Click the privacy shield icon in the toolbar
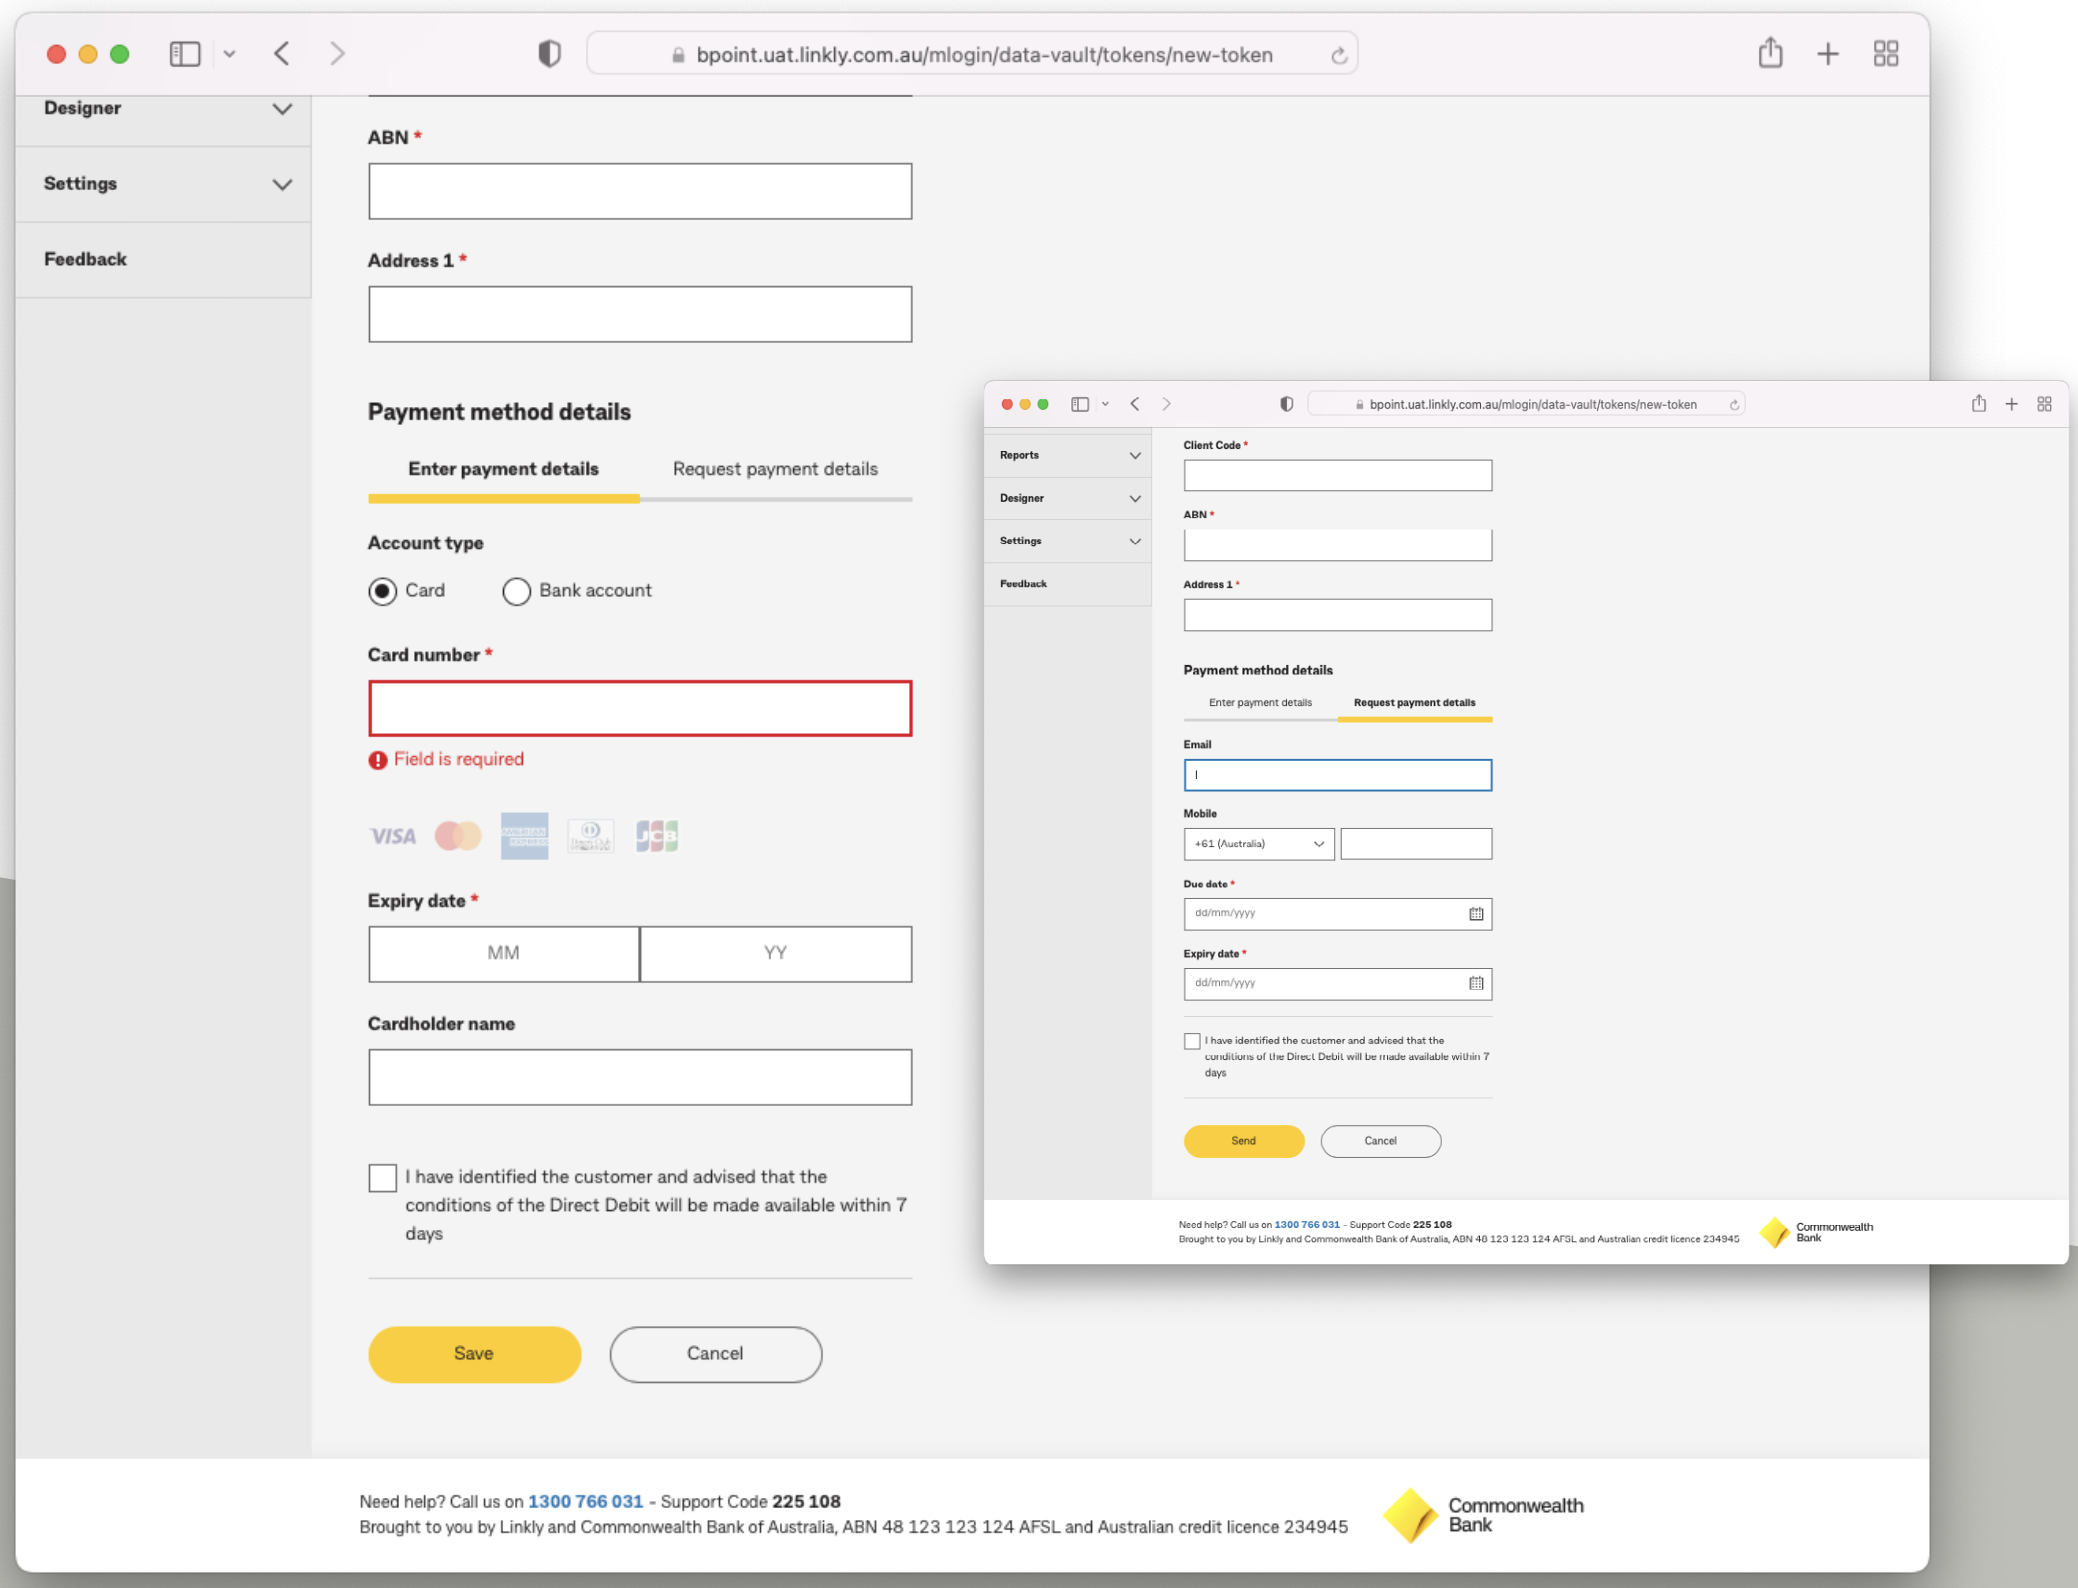This screenshot has height=1588, width=2078. [x=549, y=53]
